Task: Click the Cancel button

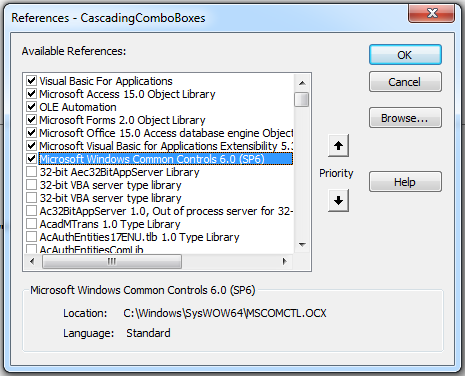Action: [x=405, y=82]
